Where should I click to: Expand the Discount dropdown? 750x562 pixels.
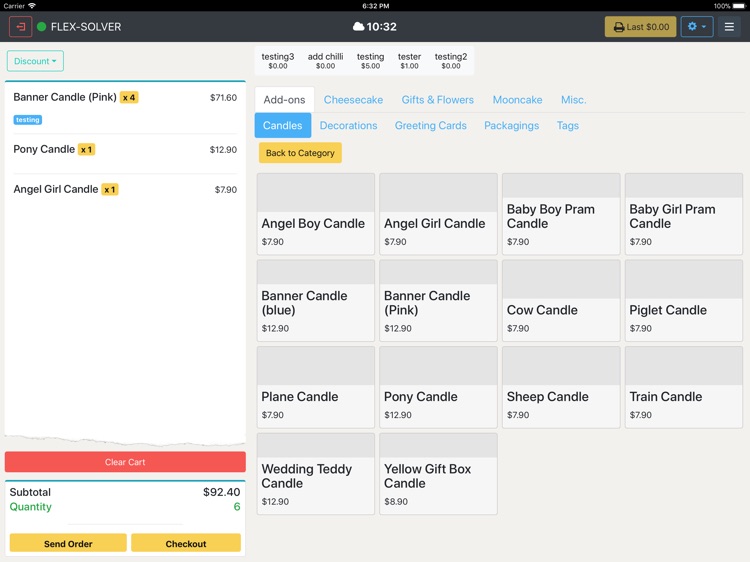[35, 61]
